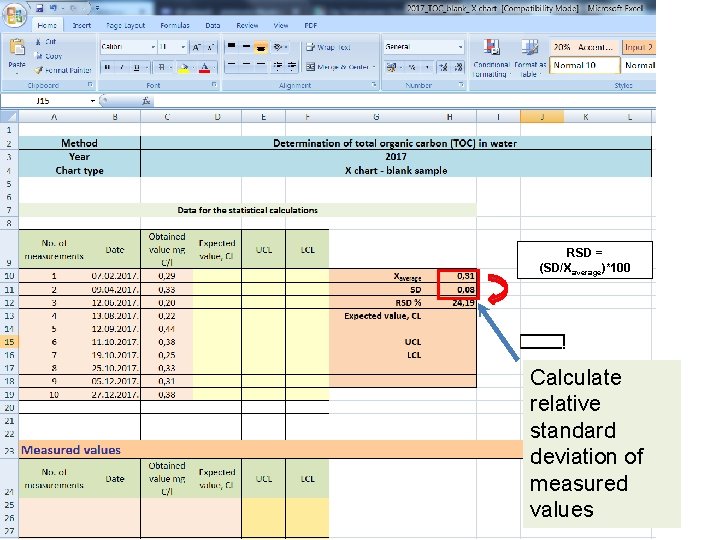This screenshot has height=540, width=720.
Task: Select the column J header
Action: coord(542,117)
